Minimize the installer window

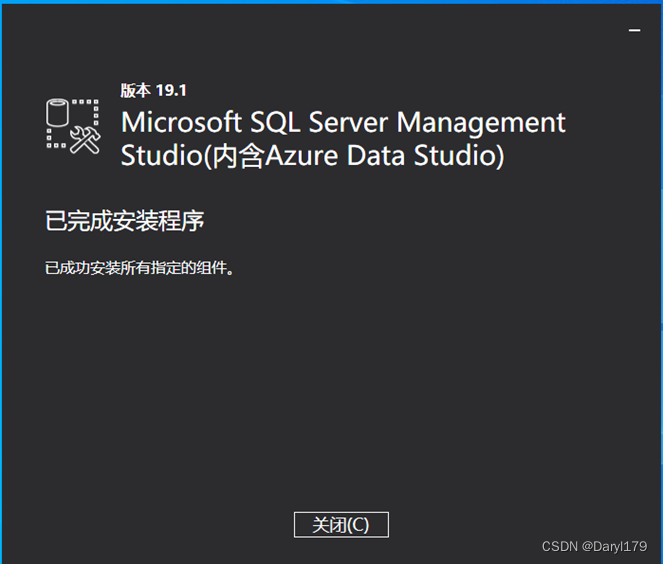click(x=634, y=30)
